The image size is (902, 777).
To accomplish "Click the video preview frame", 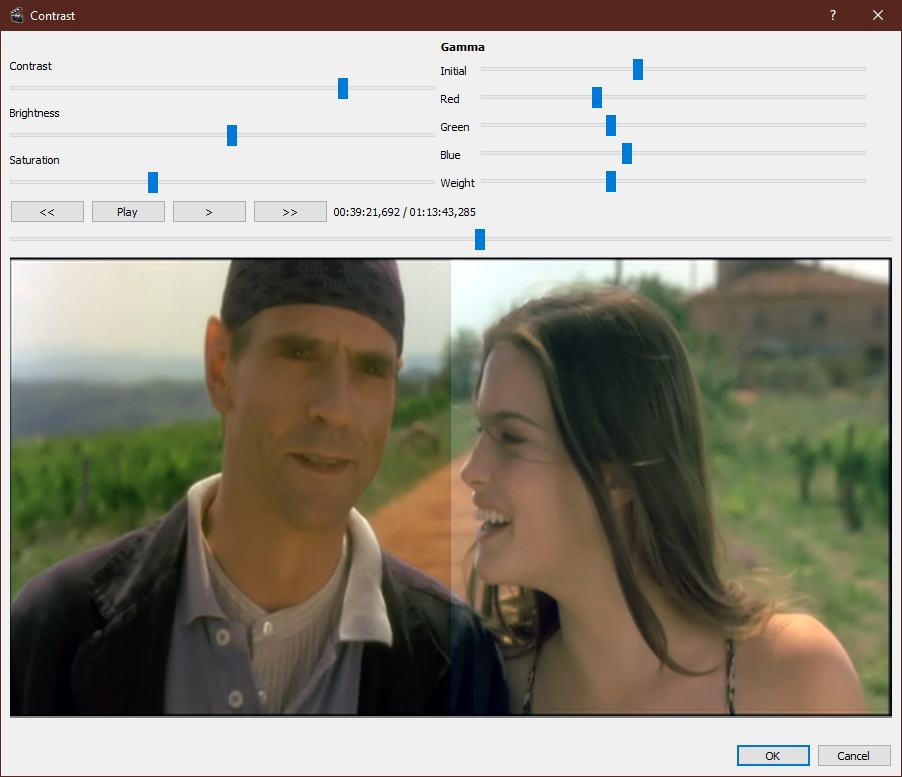I will (451, 488).
